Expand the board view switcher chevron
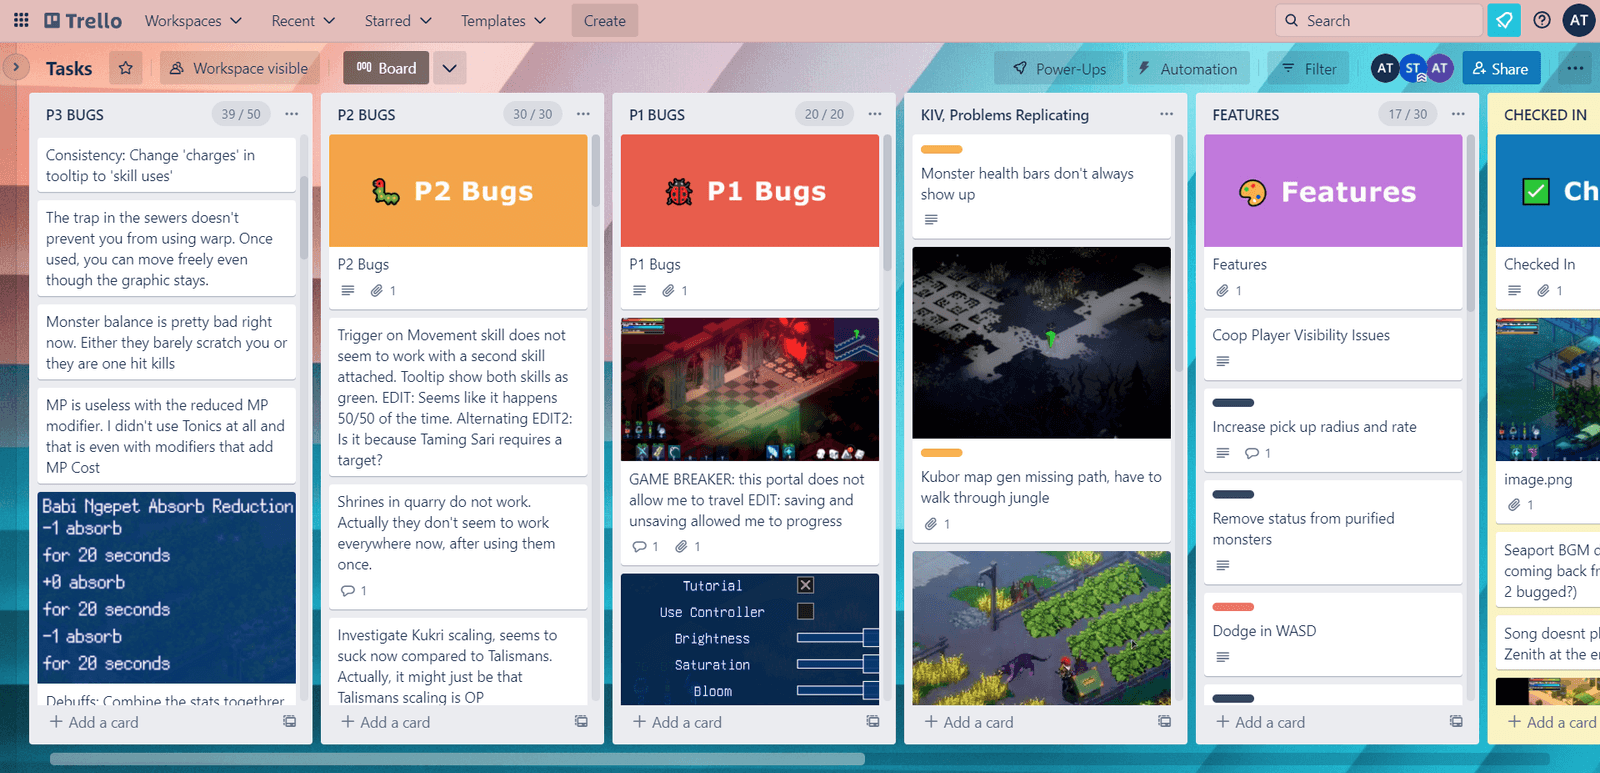The width and height of the screenshot is (1600, 773). coord(450,68)
